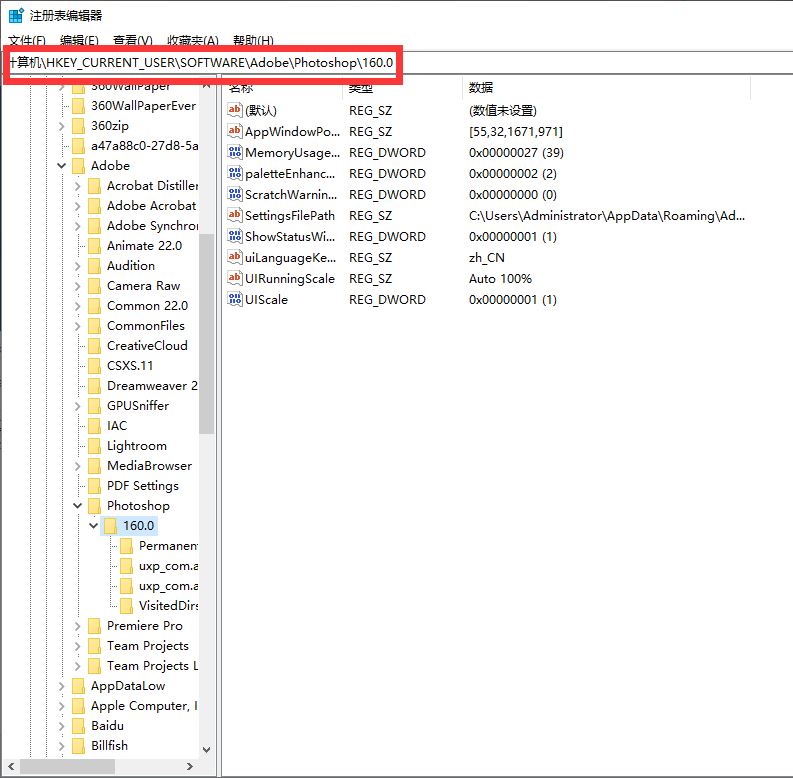793x778 pixels.
Task: Expand the Camera Raw key
Action: pos(77,286)
